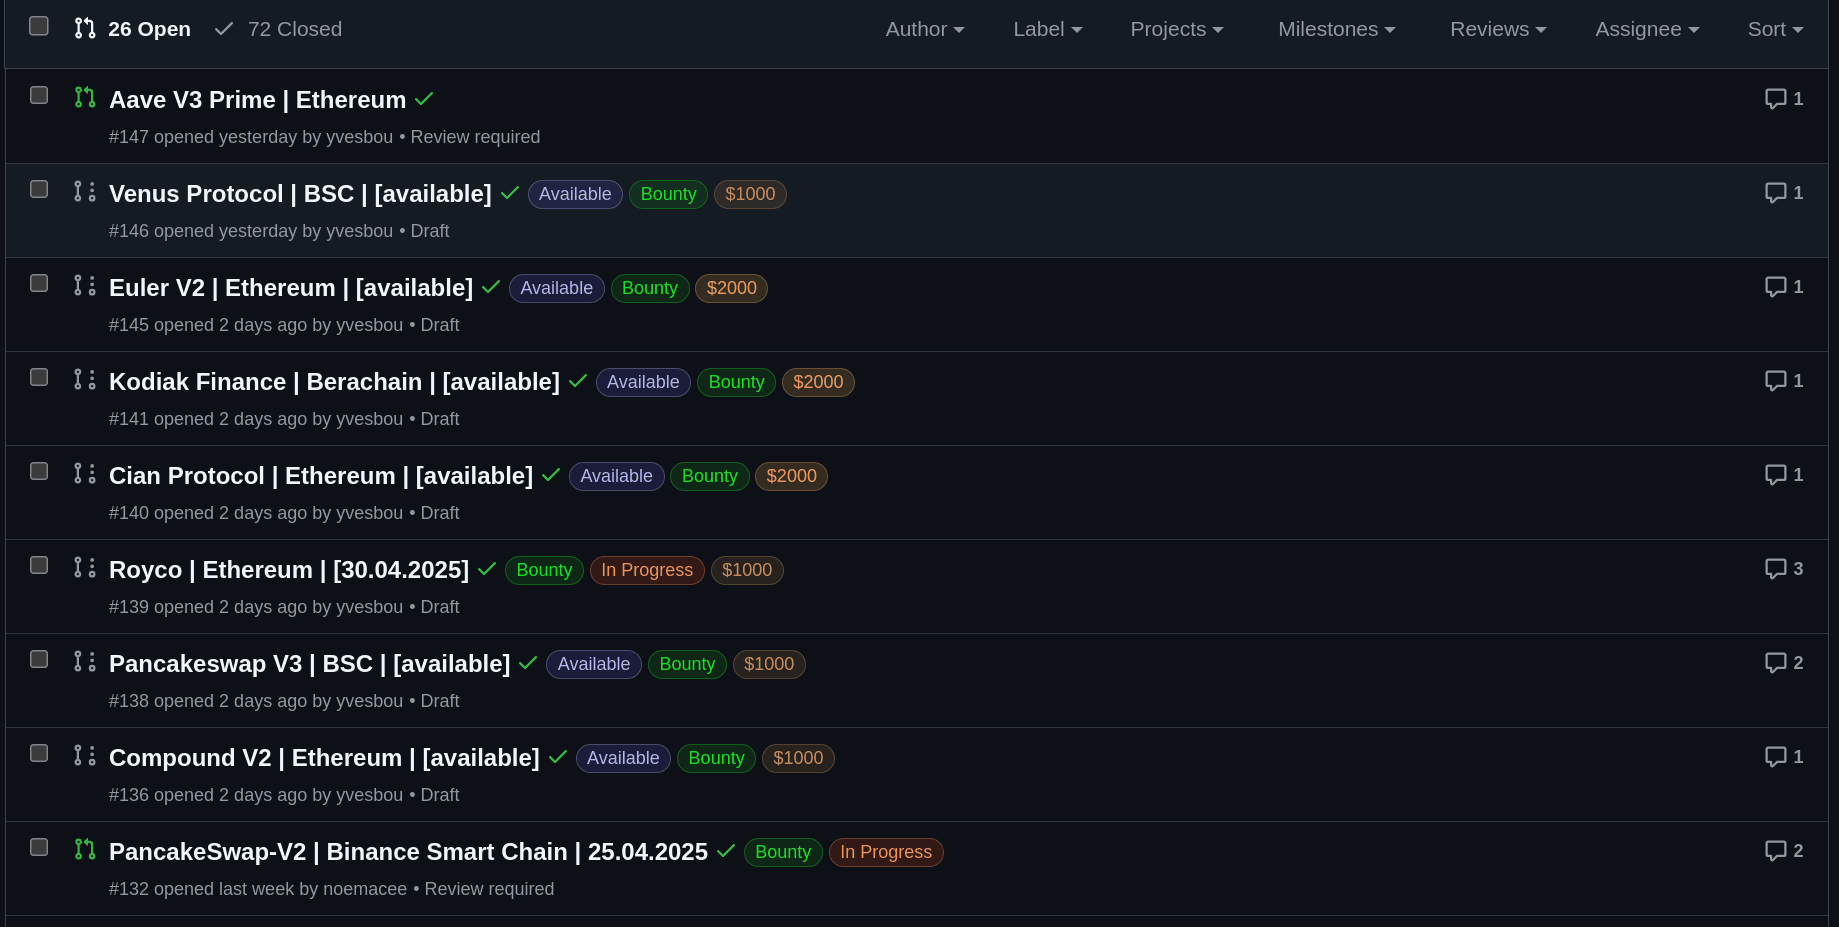This screenshot has height=927, width=1839.
Task: Open the Reviews filter dropdown
Action: pyautogui.click(x=1498, y=29)
